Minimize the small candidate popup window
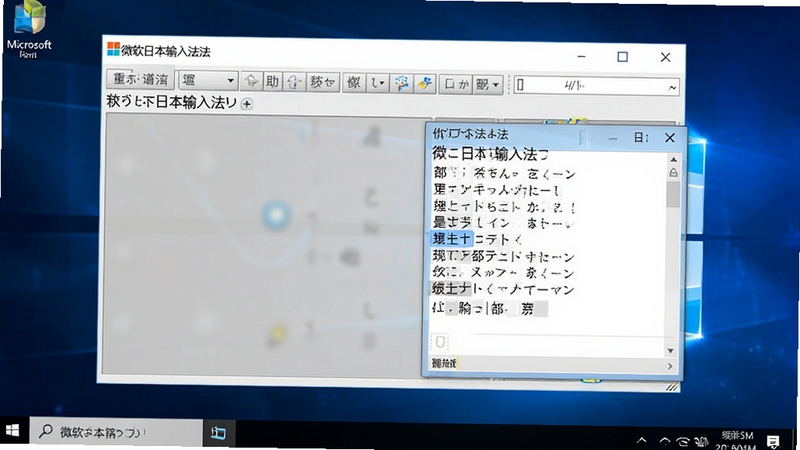The image size is (800, 450). pos(613,138)
